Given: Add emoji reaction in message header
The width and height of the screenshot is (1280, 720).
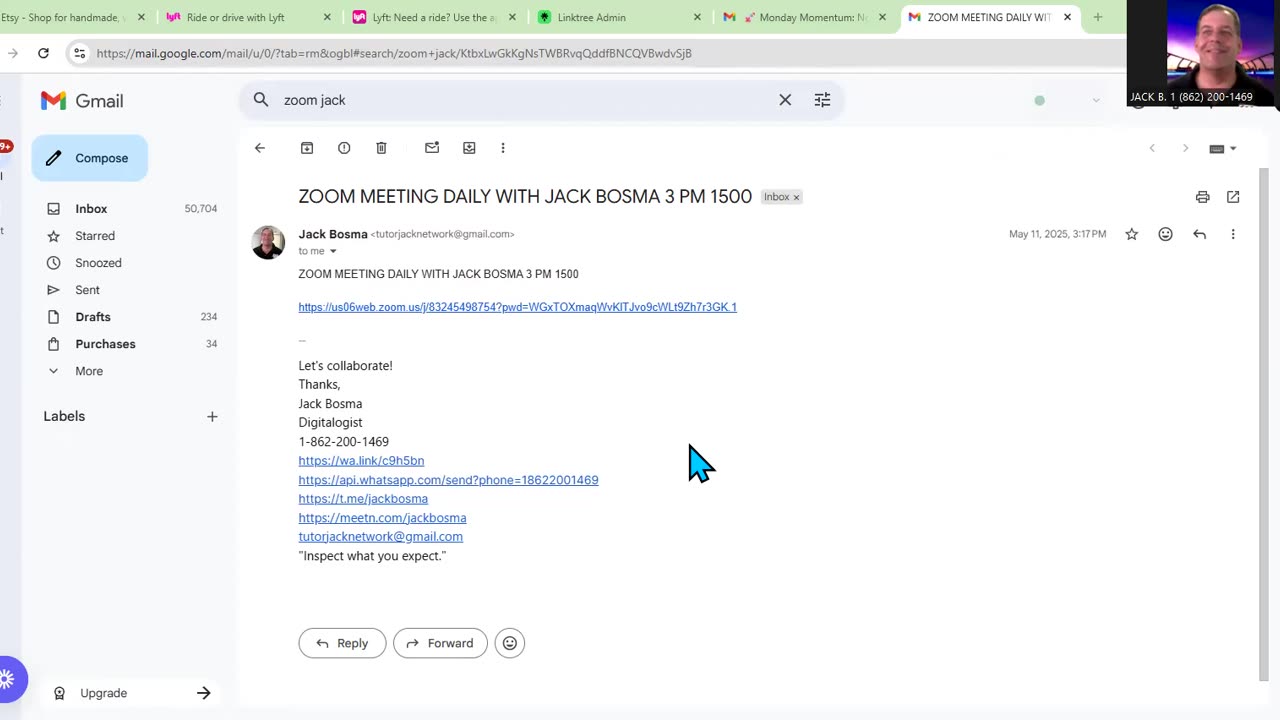Looking at the screenshot, I should pyautogui.click(x=1166, y=234).
